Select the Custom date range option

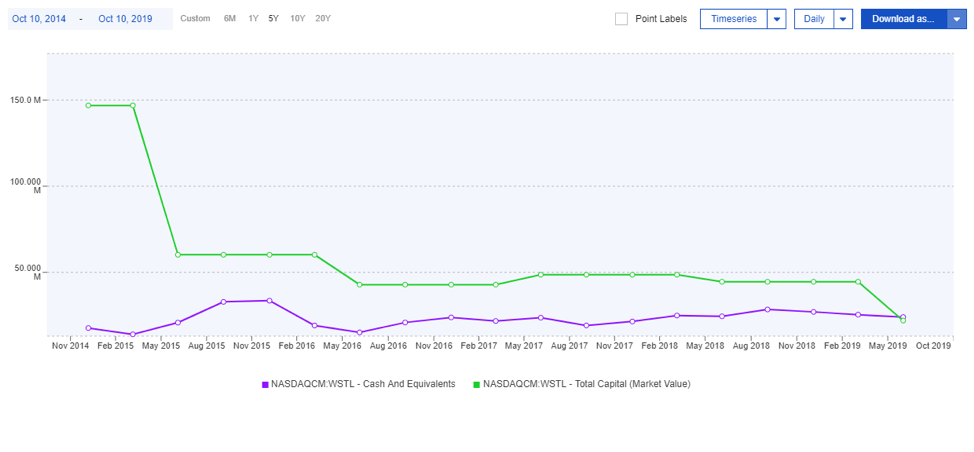195,19
